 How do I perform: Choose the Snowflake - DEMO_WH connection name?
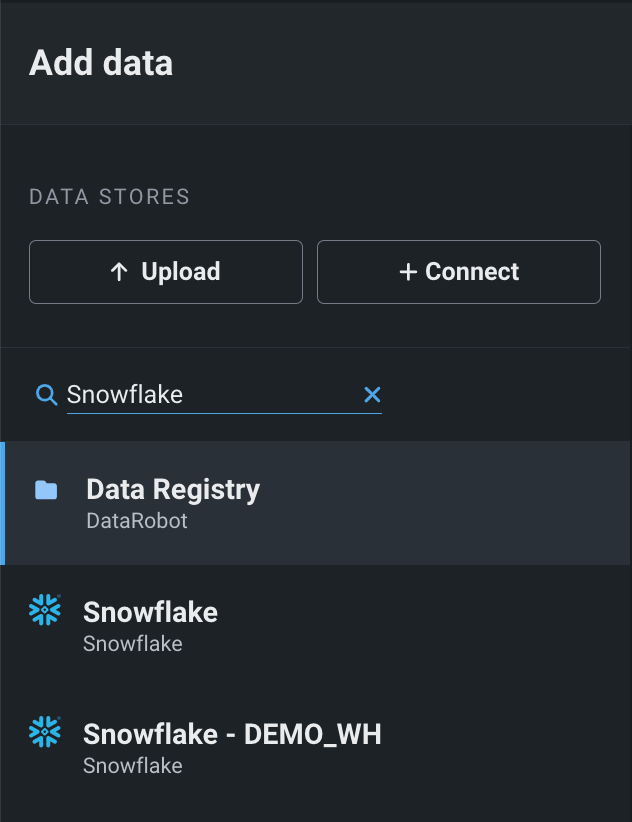[x=232, y=734]
